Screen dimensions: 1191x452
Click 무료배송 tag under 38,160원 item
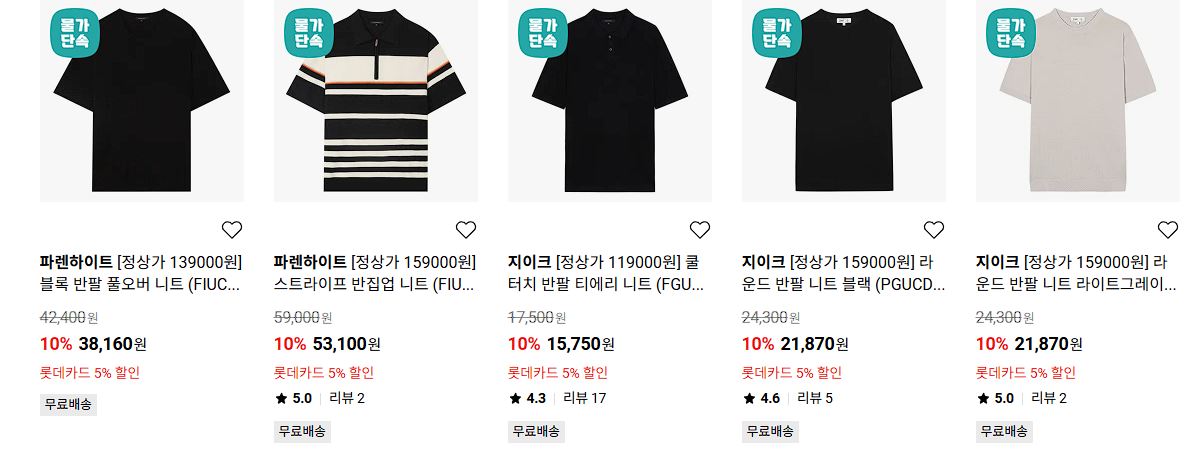(68, 404)
